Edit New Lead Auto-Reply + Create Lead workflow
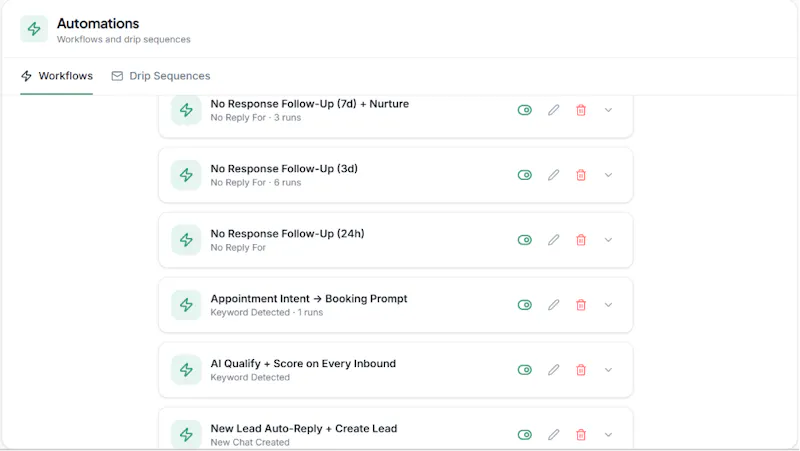Image resolution: width=800 pixels, height=451 pixels. click(x=554, y=435)
